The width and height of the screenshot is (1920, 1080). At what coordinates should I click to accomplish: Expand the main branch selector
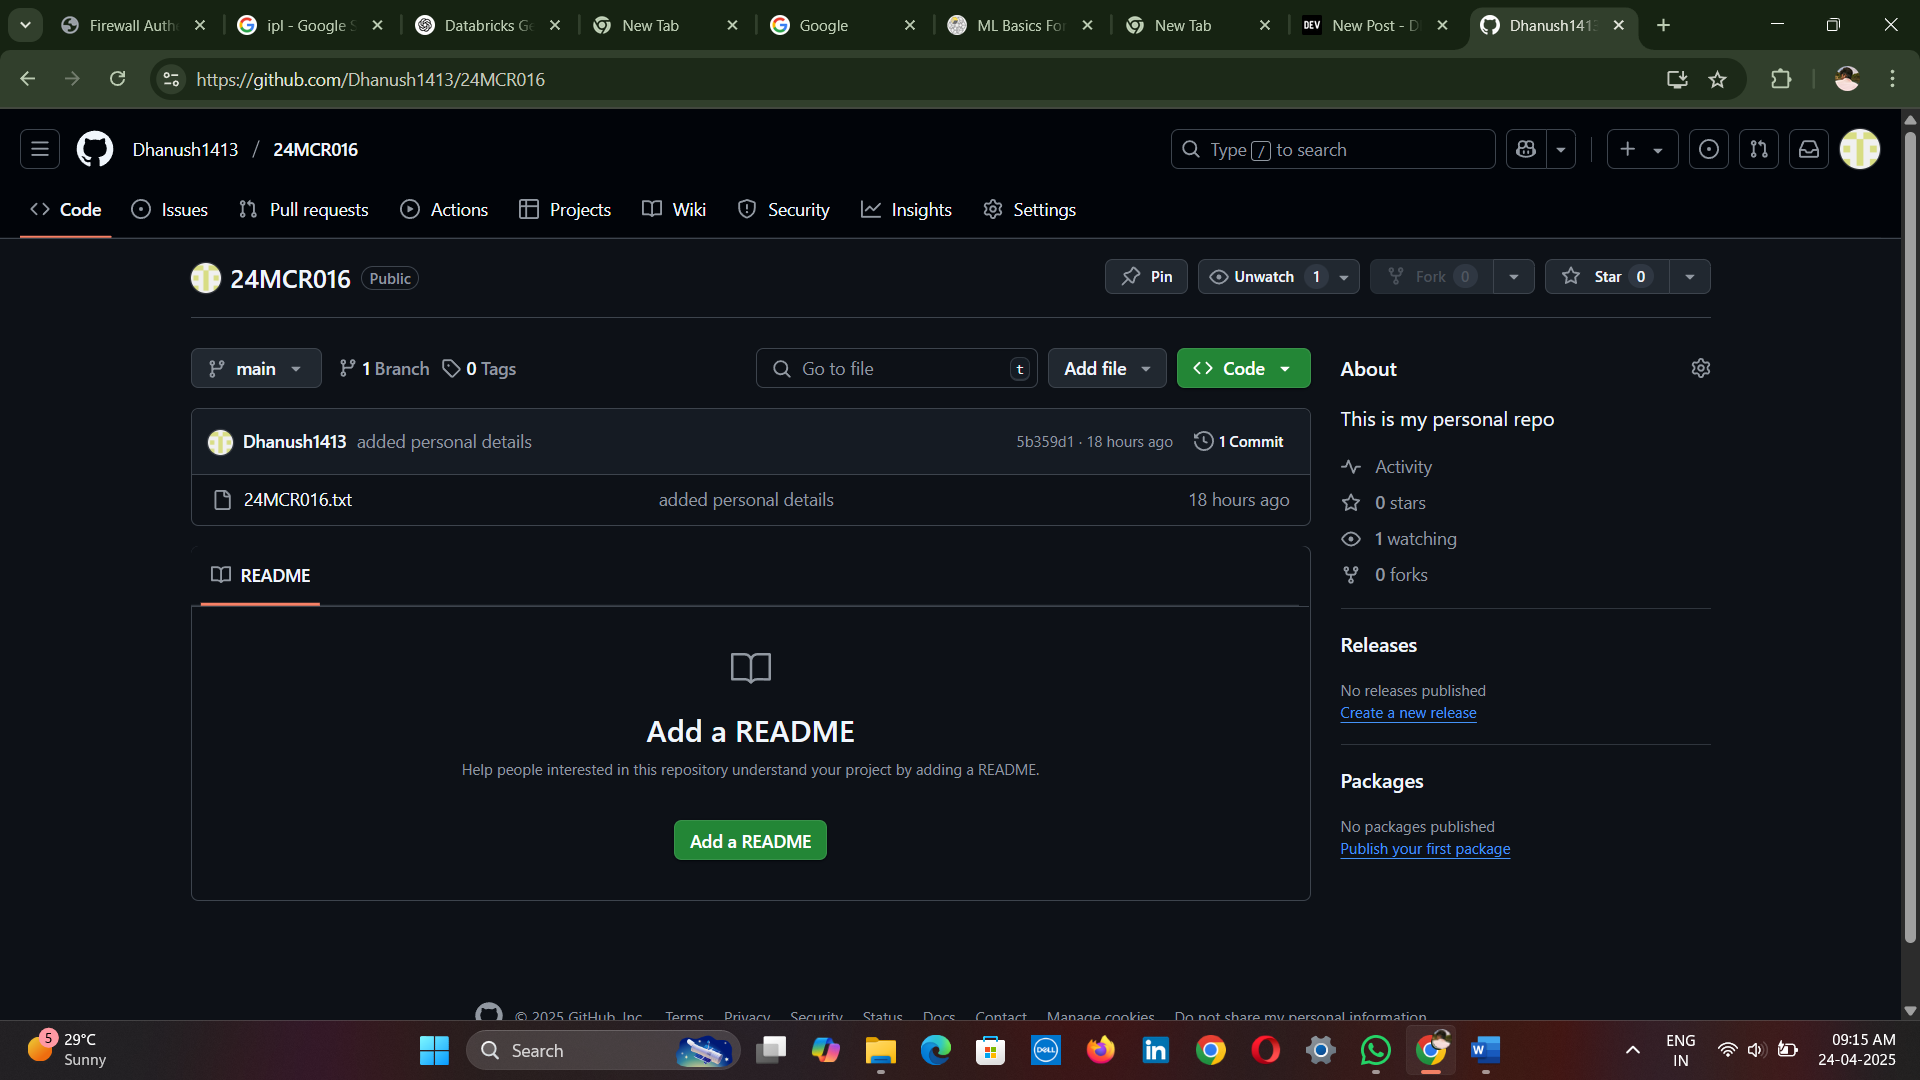256,368
